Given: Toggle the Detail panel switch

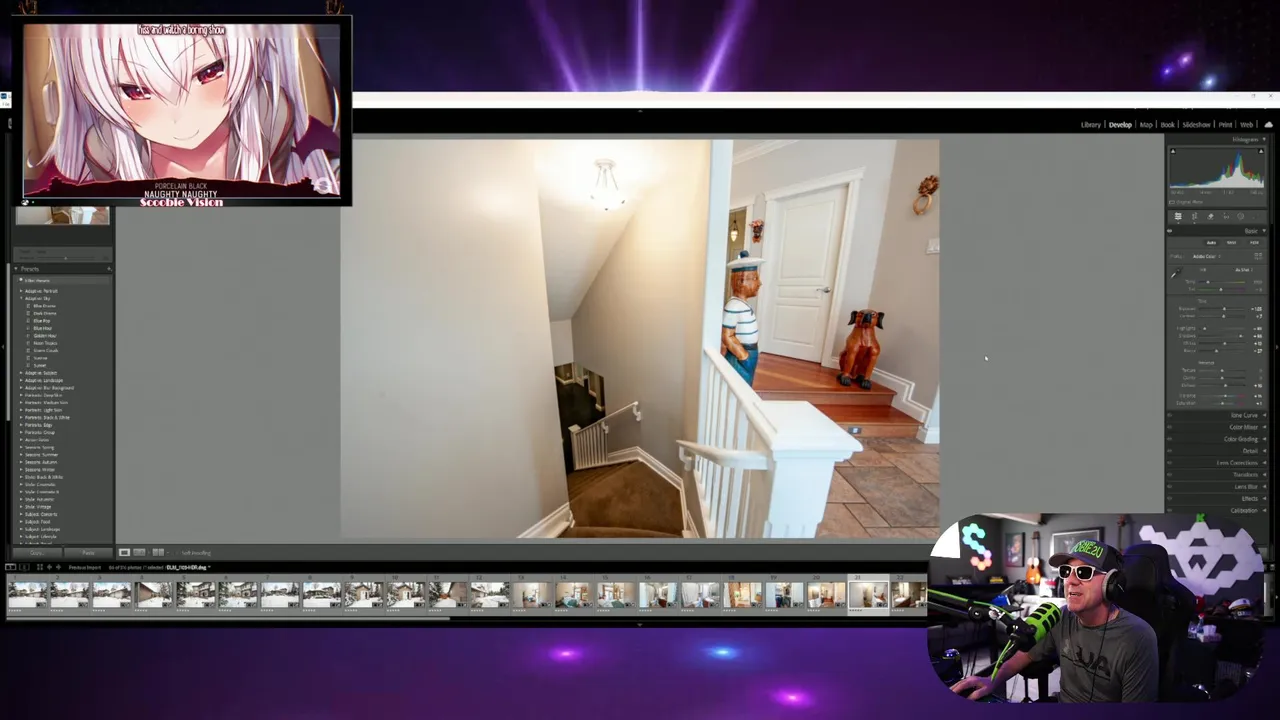Looking at the screenshot, I should pyautogui.click(x=1170, y=451).
